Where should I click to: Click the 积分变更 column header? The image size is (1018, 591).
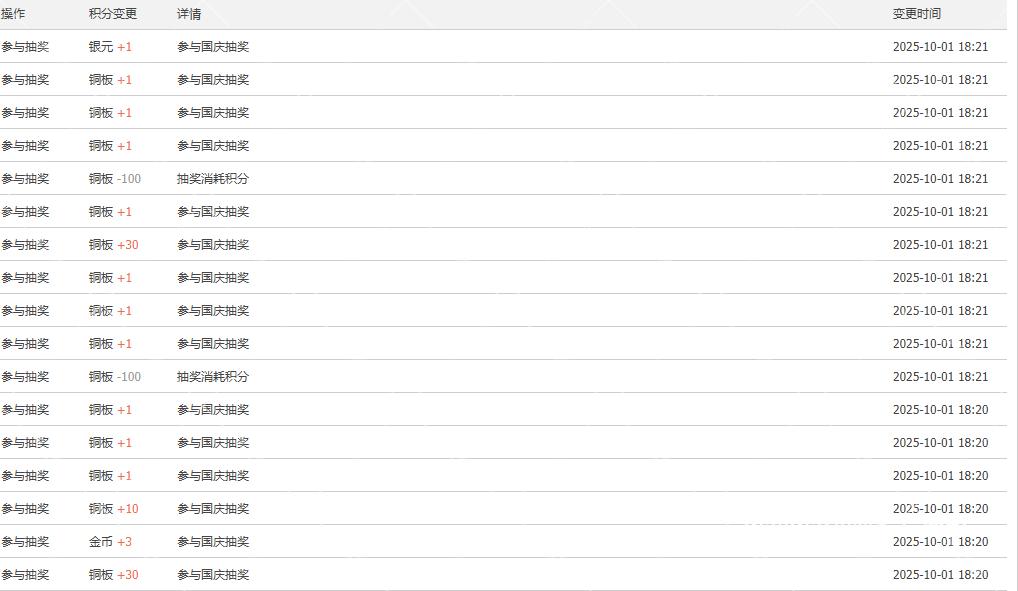click(x=113, y=14)
